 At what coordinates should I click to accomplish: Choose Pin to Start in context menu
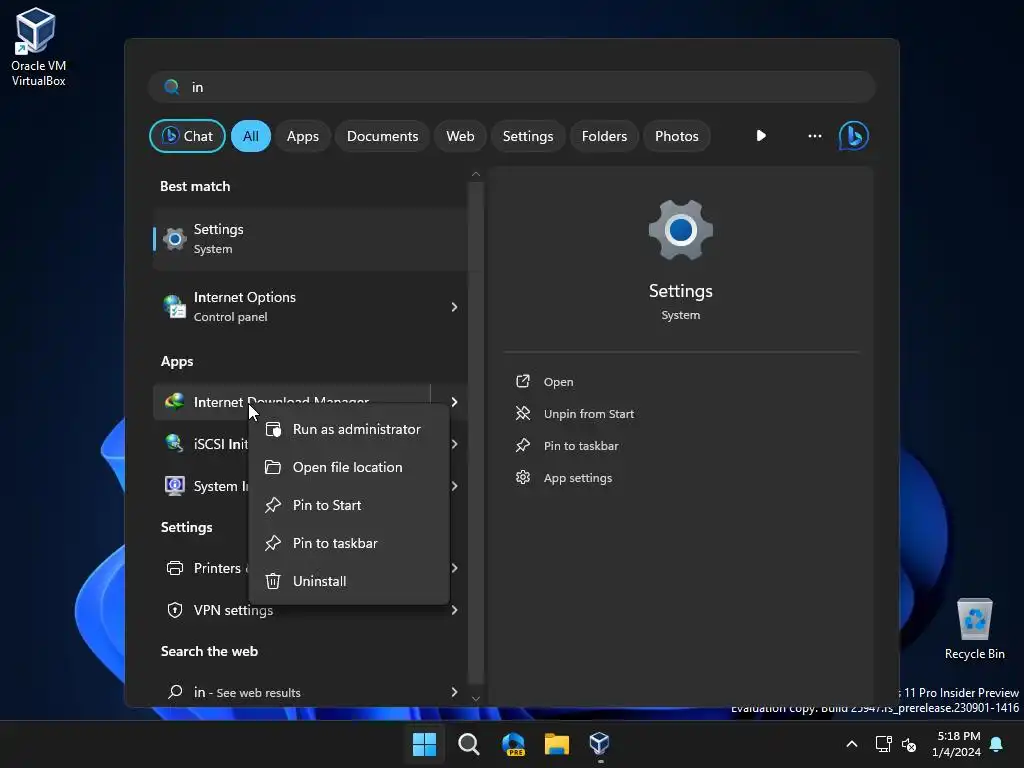[x=349, y=505]
